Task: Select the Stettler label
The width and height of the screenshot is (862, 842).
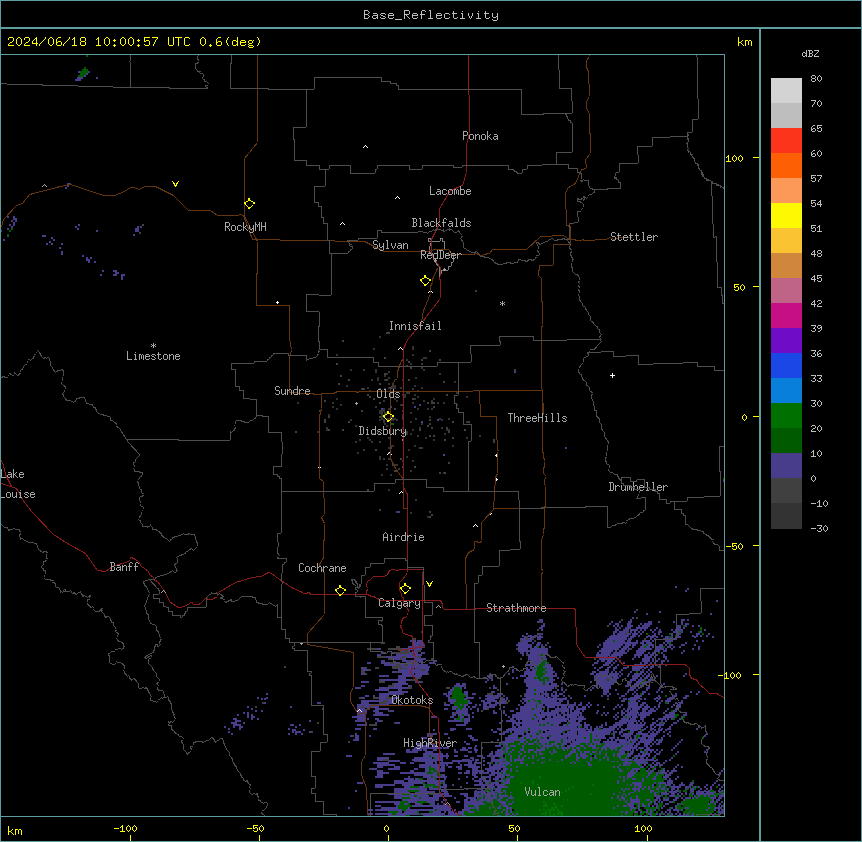Action: 634,237
